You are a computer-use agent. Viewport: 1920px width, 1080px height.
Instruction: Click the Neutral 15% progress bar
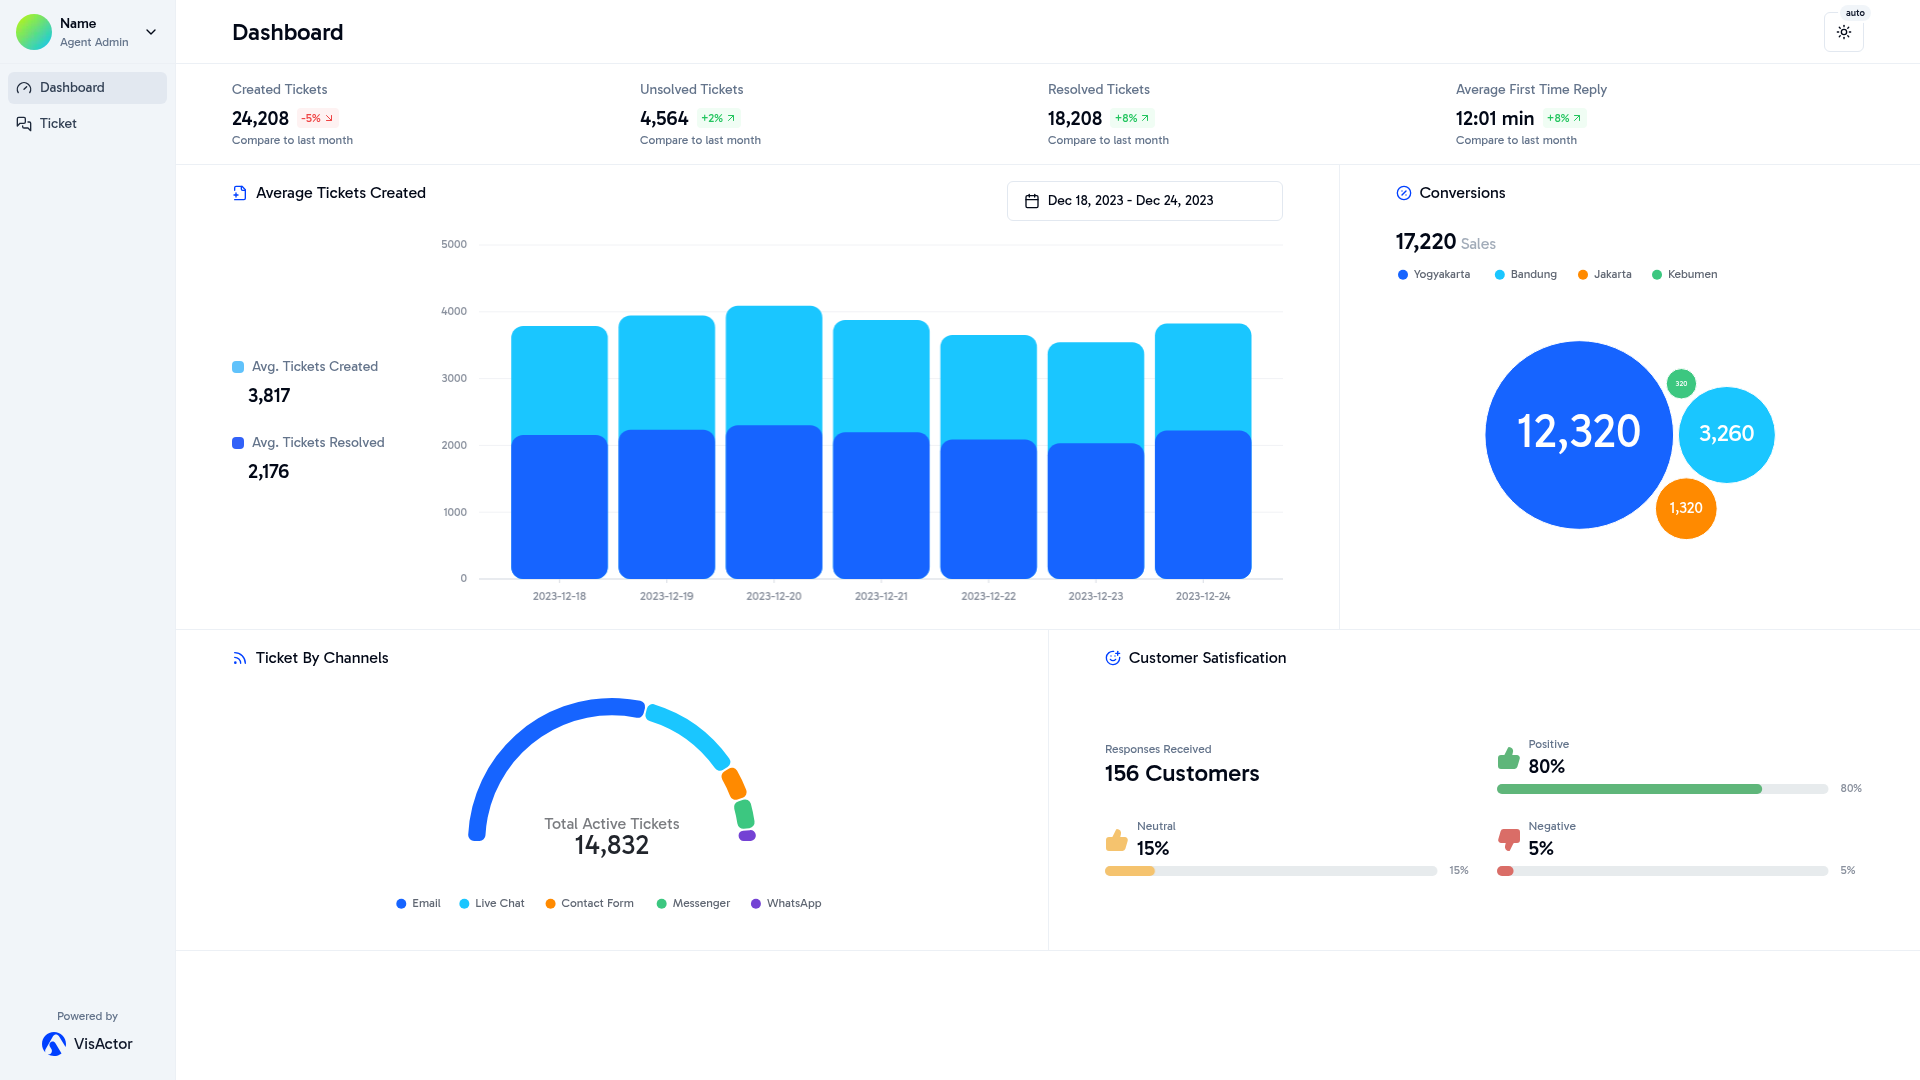pyautogui.click(x=1270, y=871)
